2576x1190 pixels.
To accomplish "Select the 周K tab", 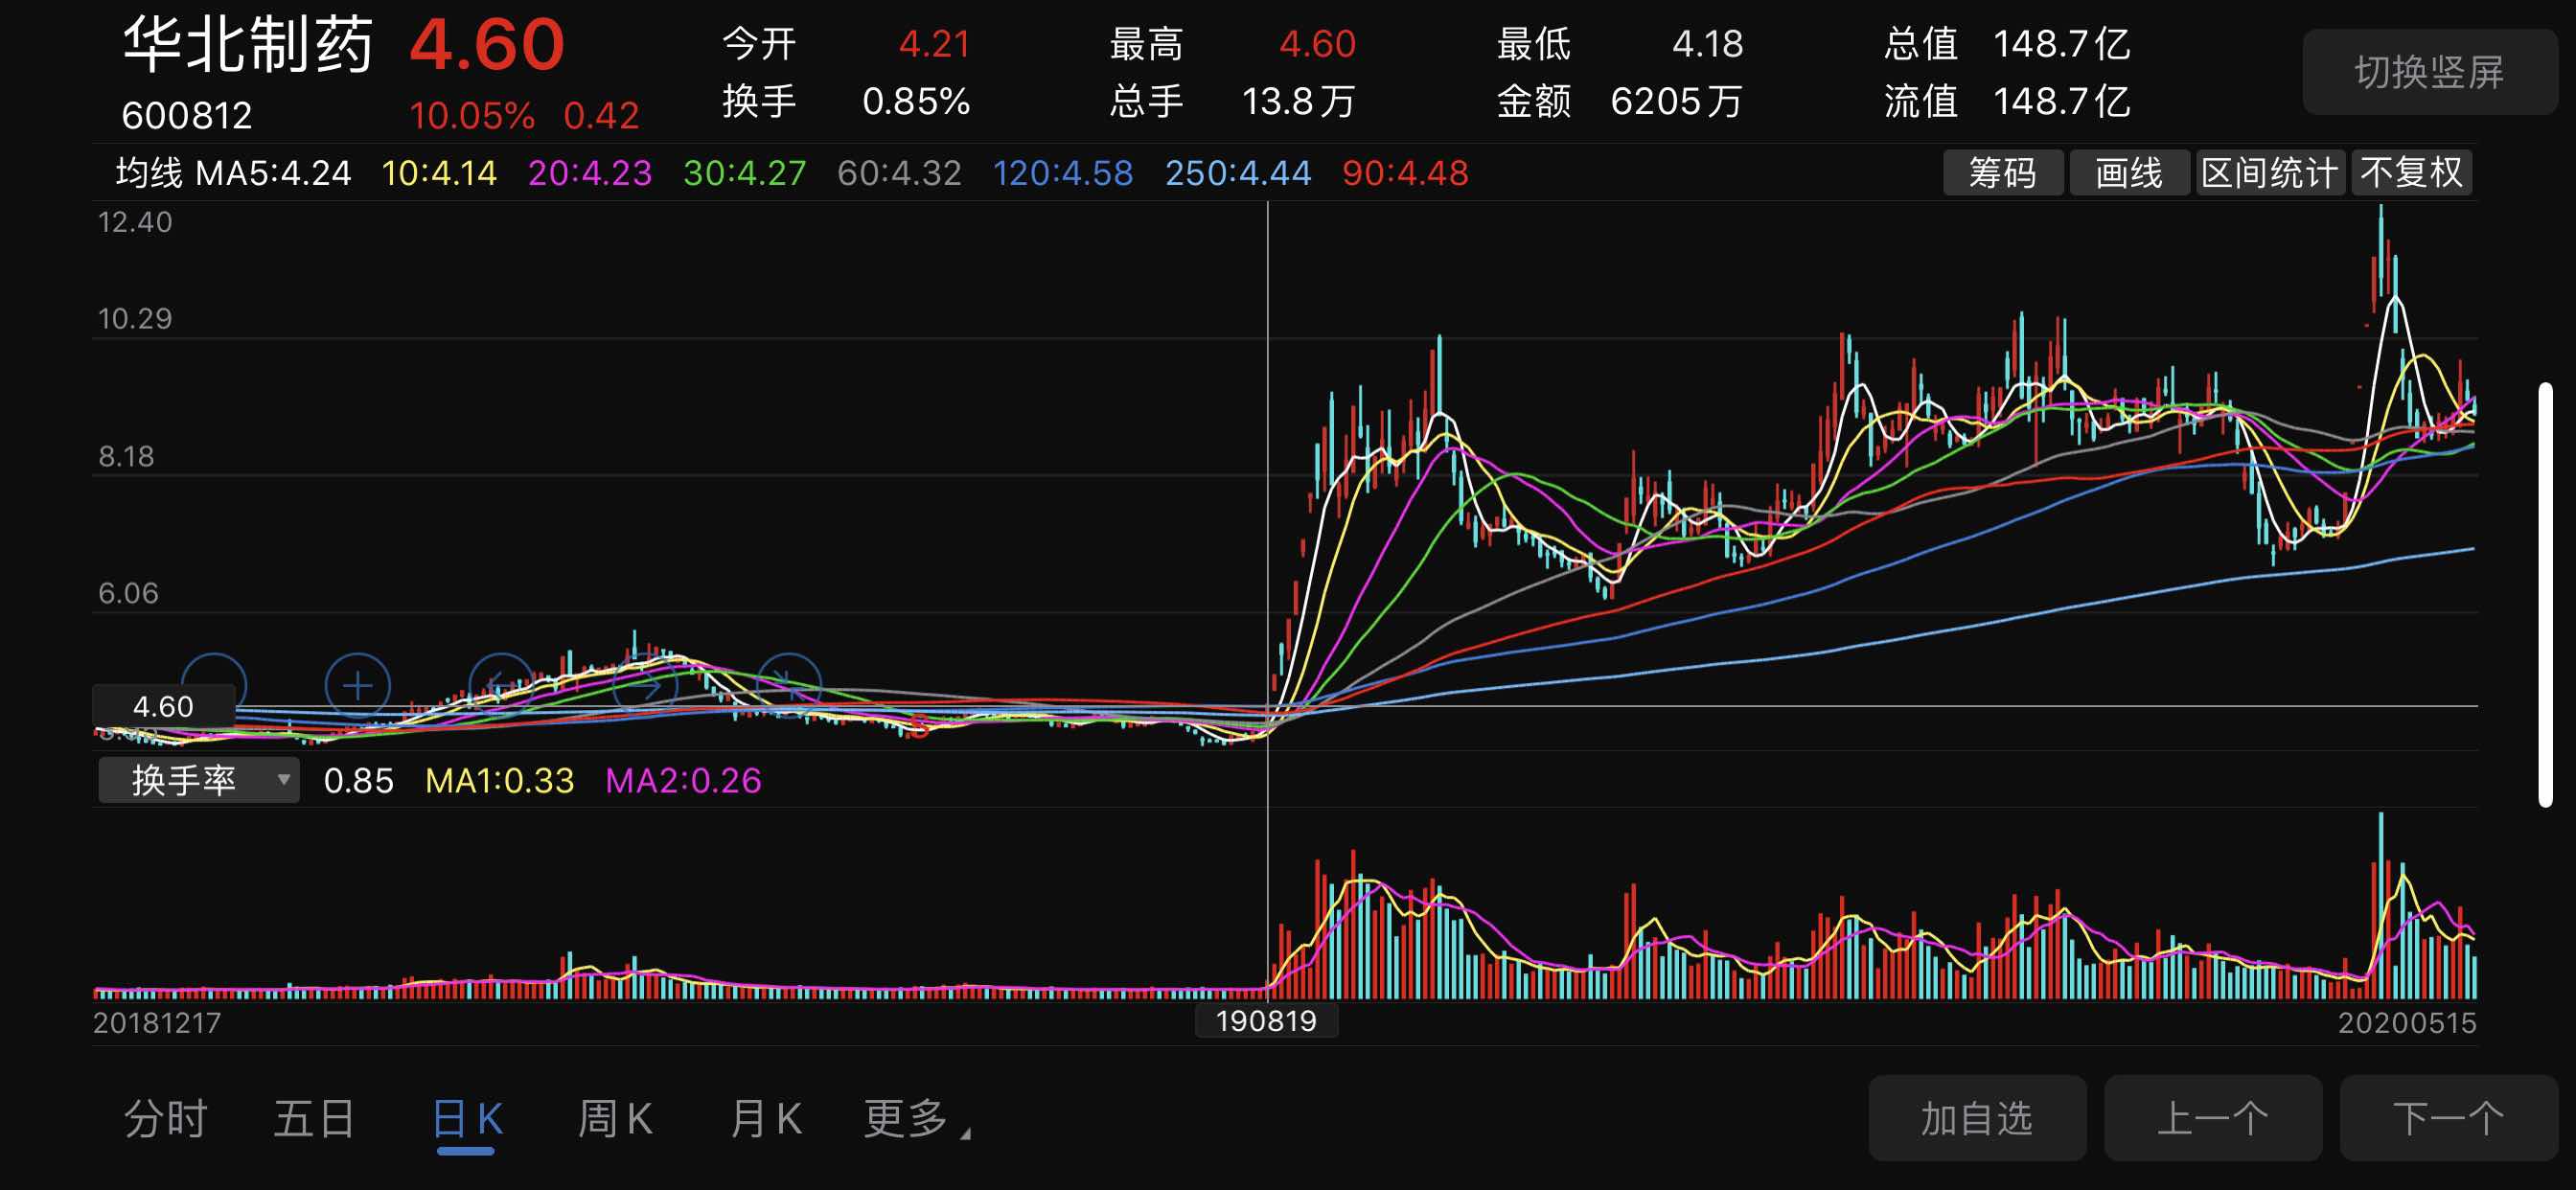I will (x=616, y=1119).
